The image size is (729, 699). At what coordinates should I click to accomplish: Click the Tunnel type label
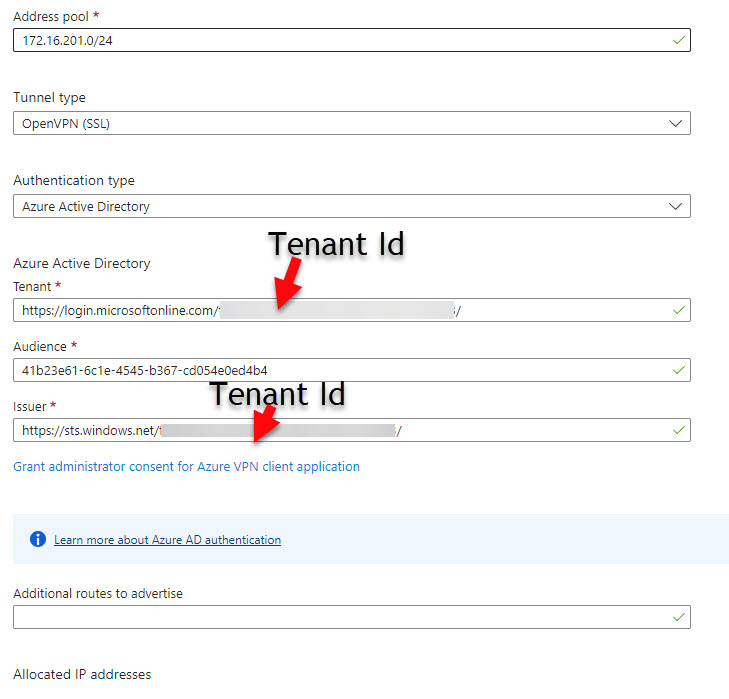point(49,98)
